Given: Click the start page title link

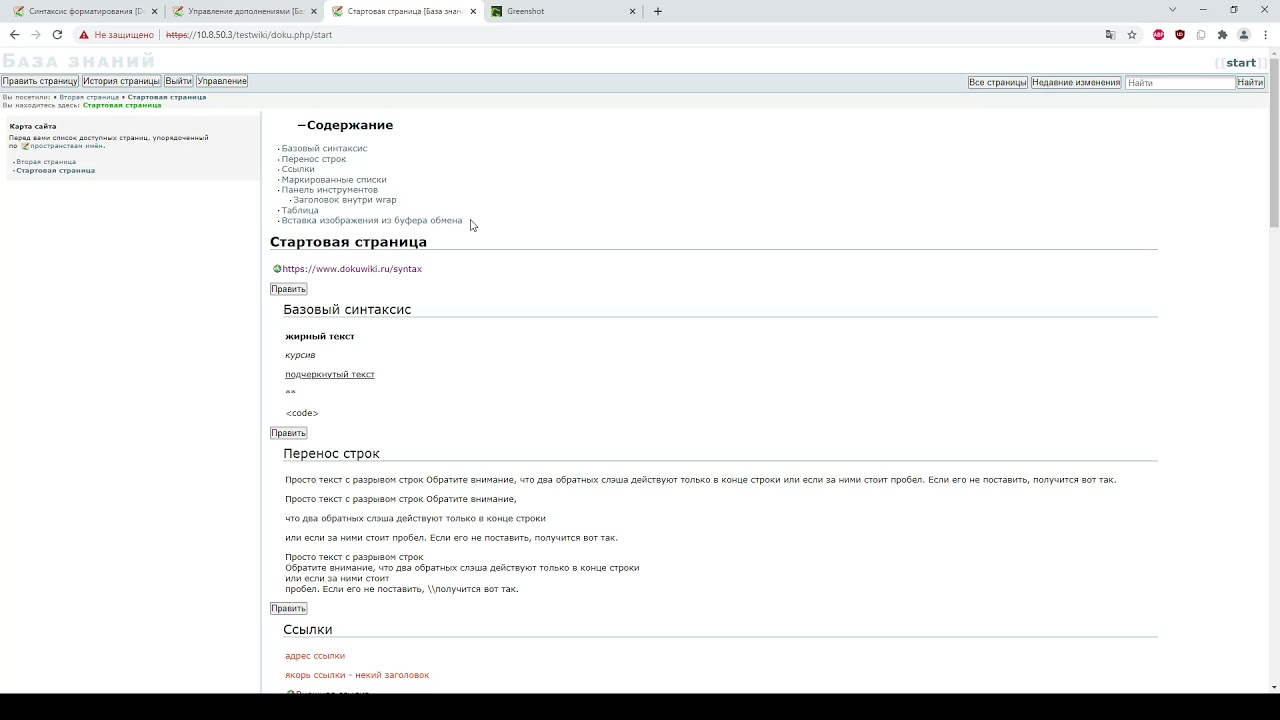Looking at the screenshot, I should pos(1241,63).
